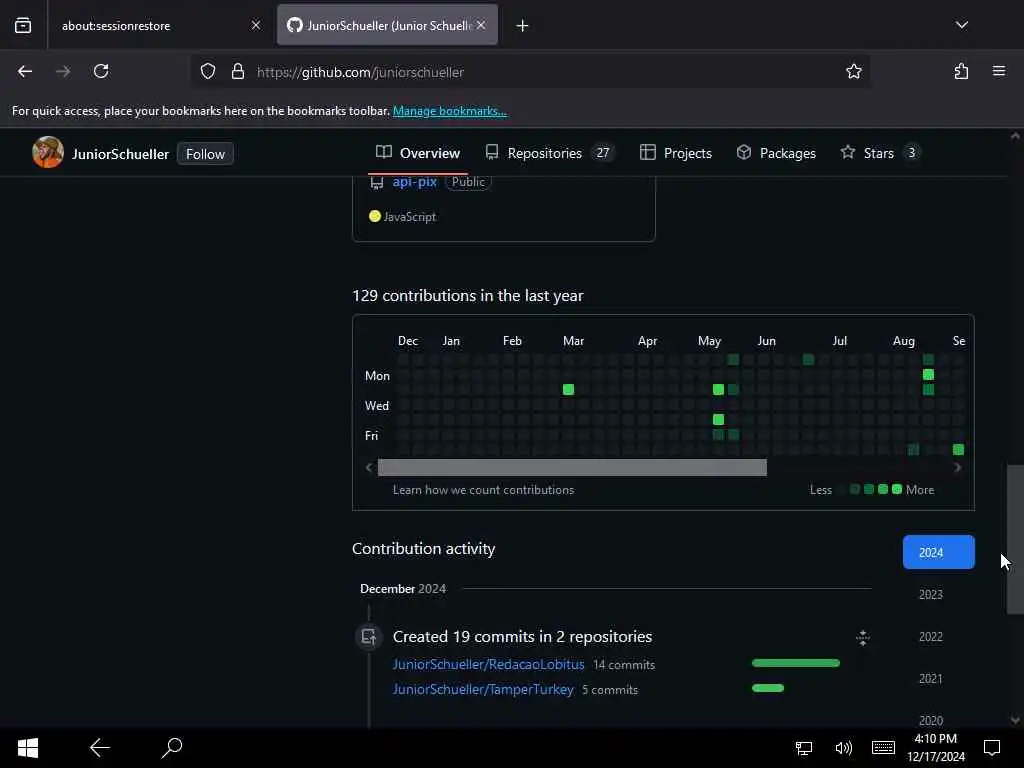Open Firefox View from the tab strip
Screen dimensions: 1024x768
pos(23,25)
